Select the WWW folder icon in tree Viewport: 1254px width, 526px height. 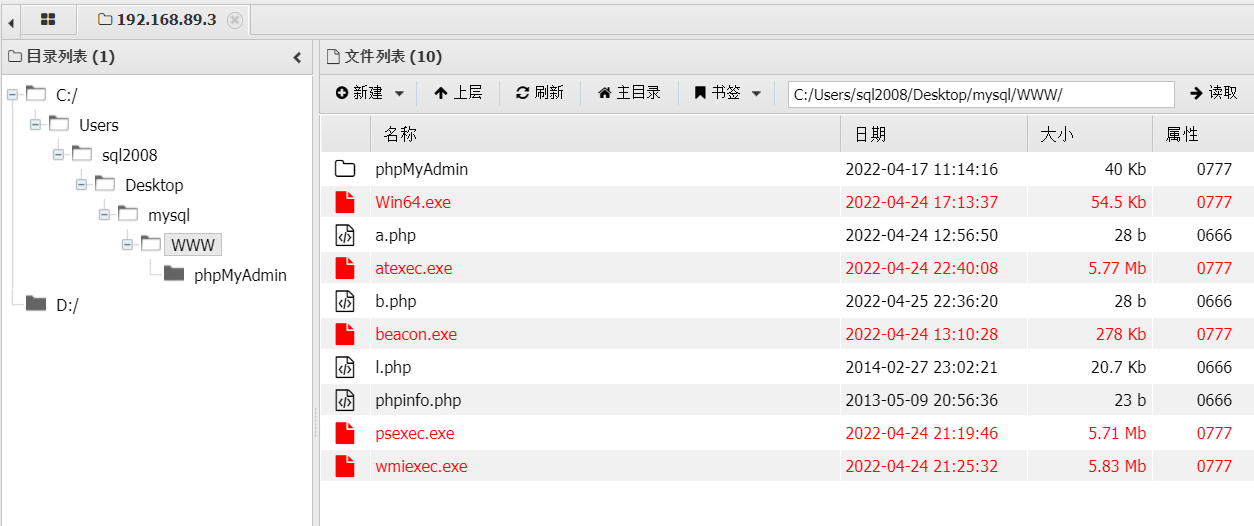coord(151,244)
